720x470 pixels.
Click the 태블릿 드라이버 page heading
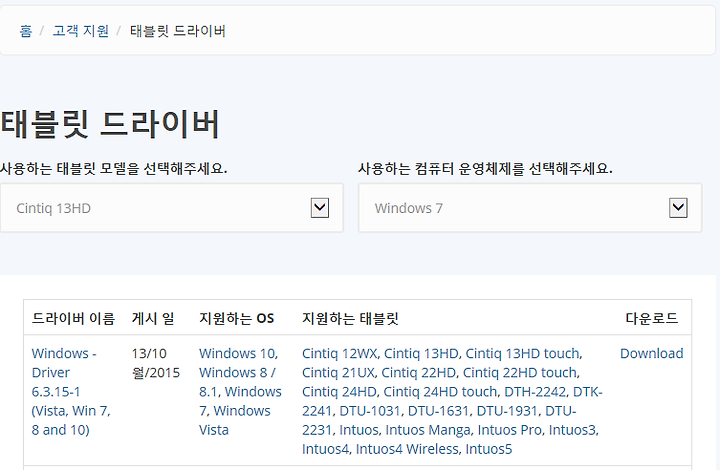click(110, 124)
